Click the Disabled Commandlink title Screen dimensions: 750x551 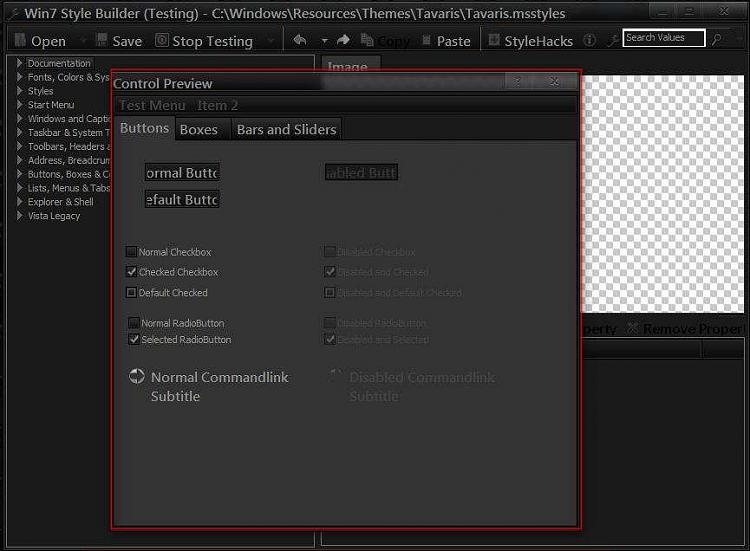(x=422, y=377)
